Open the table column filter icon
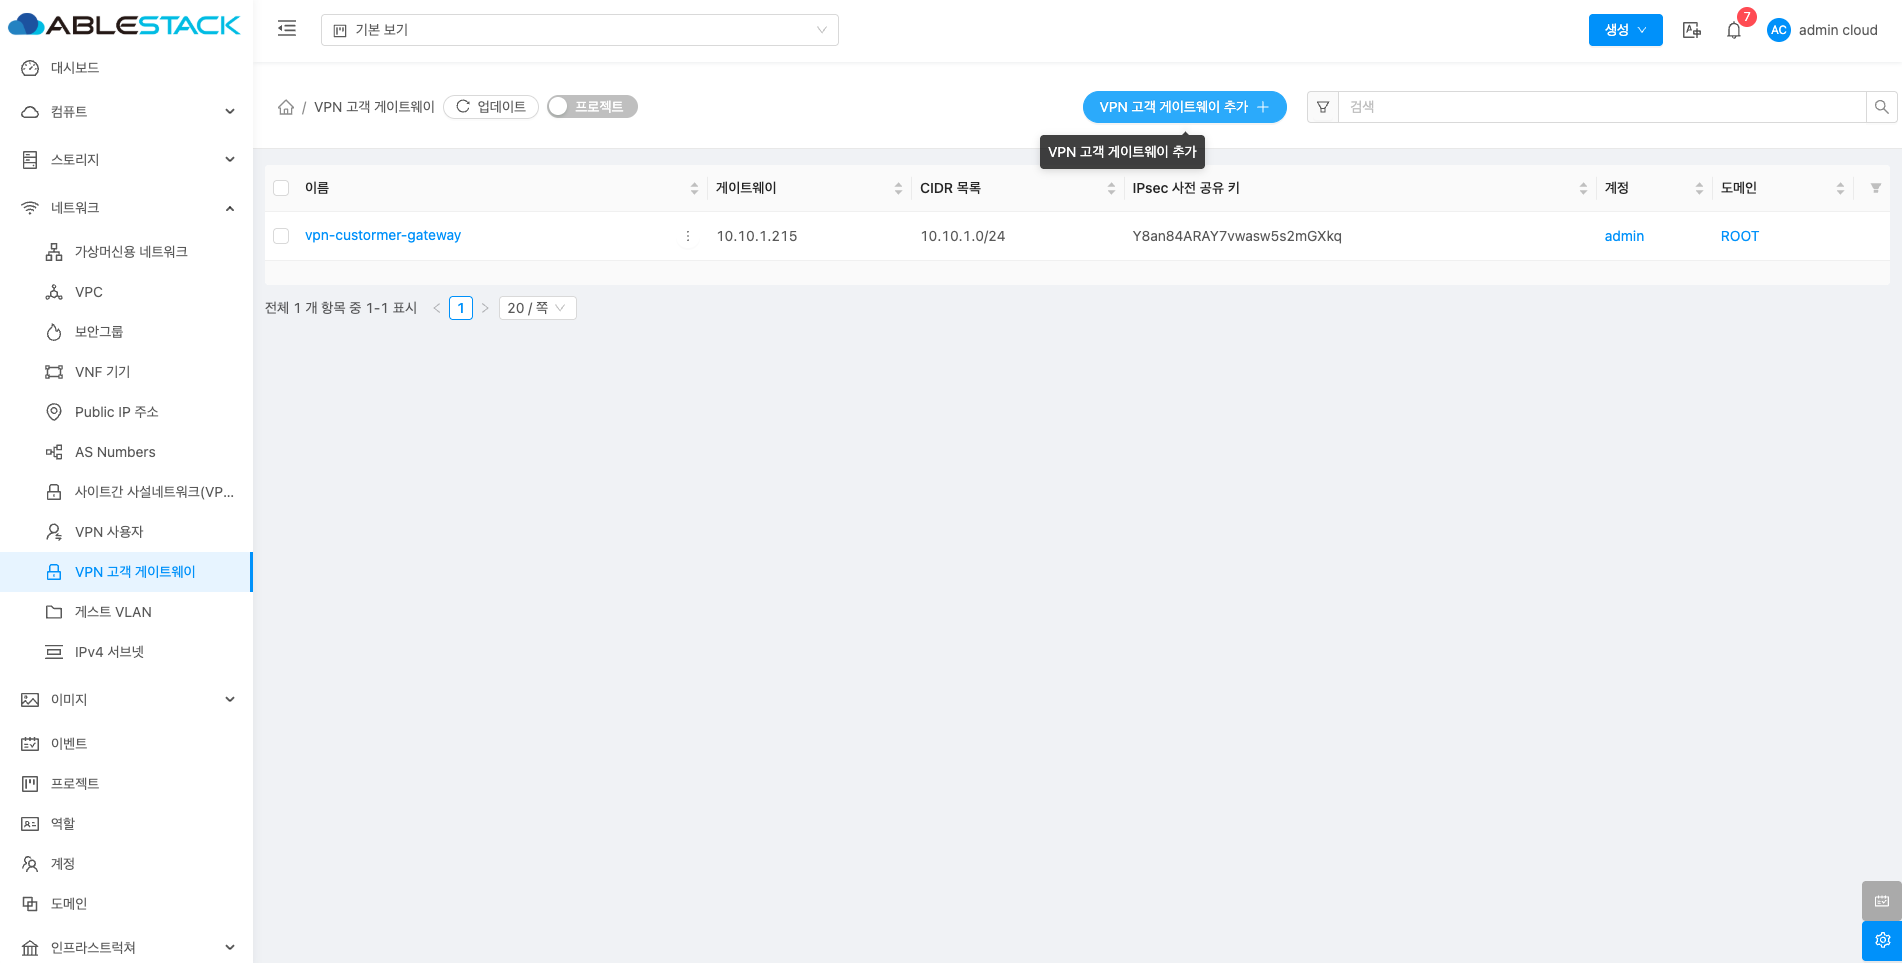Screen dimensions: 1902x963 [1876, 188]
